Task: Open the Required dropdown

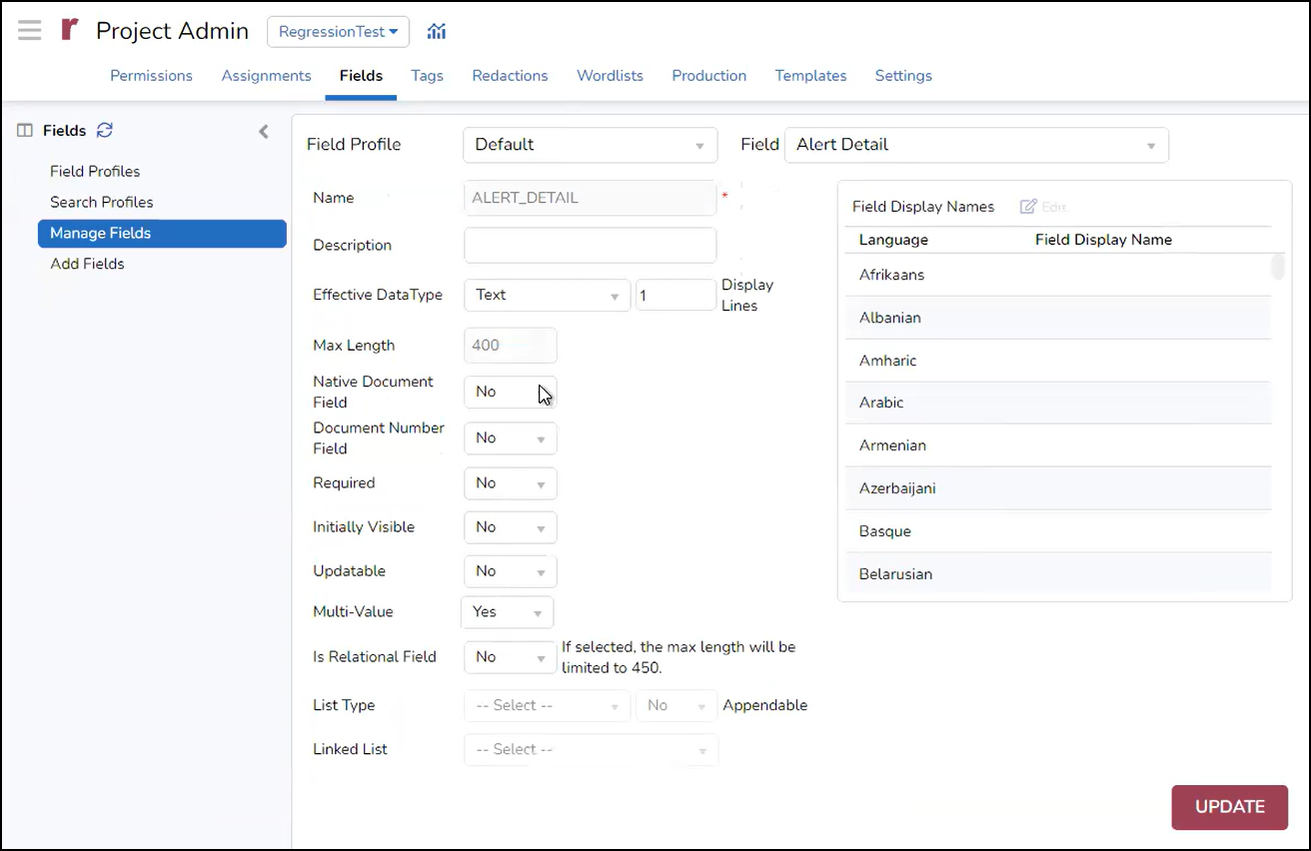Action: 510,483
